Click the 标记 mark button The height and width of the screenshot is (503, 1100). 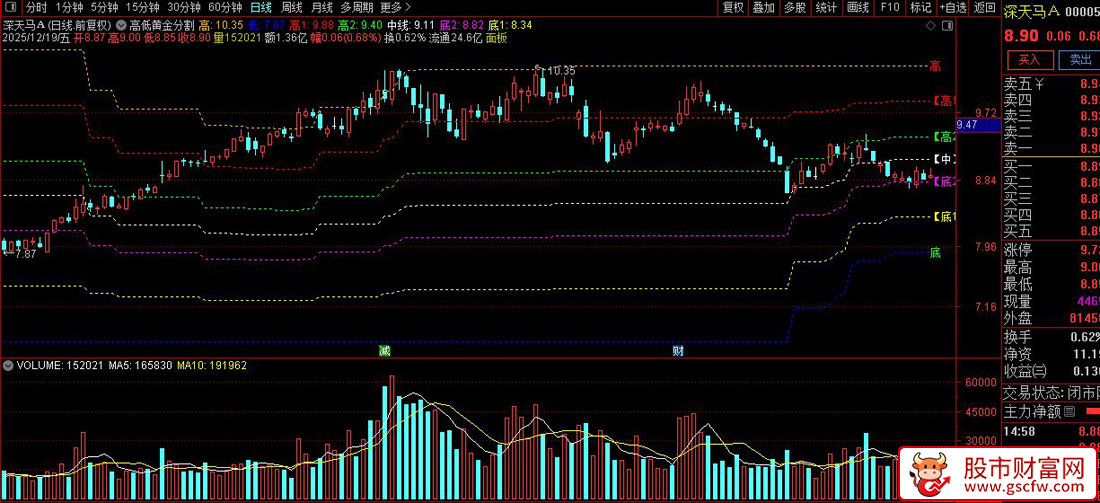[x=920, y=8]
